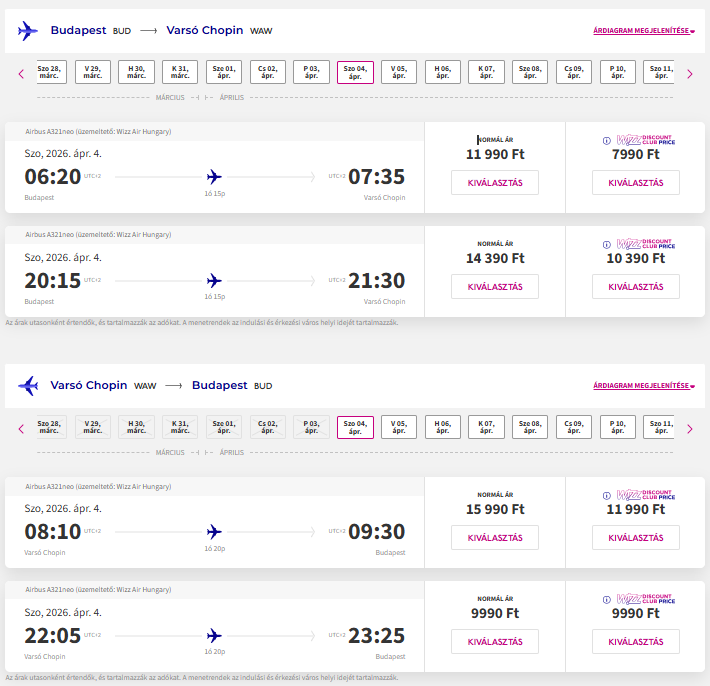The width and height of the screenshot is (710, 686).
Task: Click info icon beside 10 390 Ft Discount Club price
Action: click(606, 244)
